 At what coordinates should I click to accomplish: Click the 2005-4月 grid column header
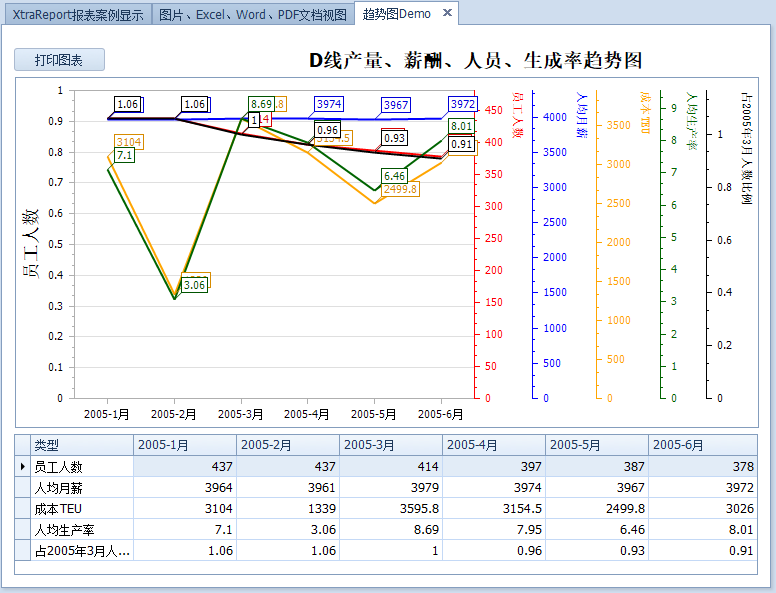pyautogui.click(x=494, y=445)
